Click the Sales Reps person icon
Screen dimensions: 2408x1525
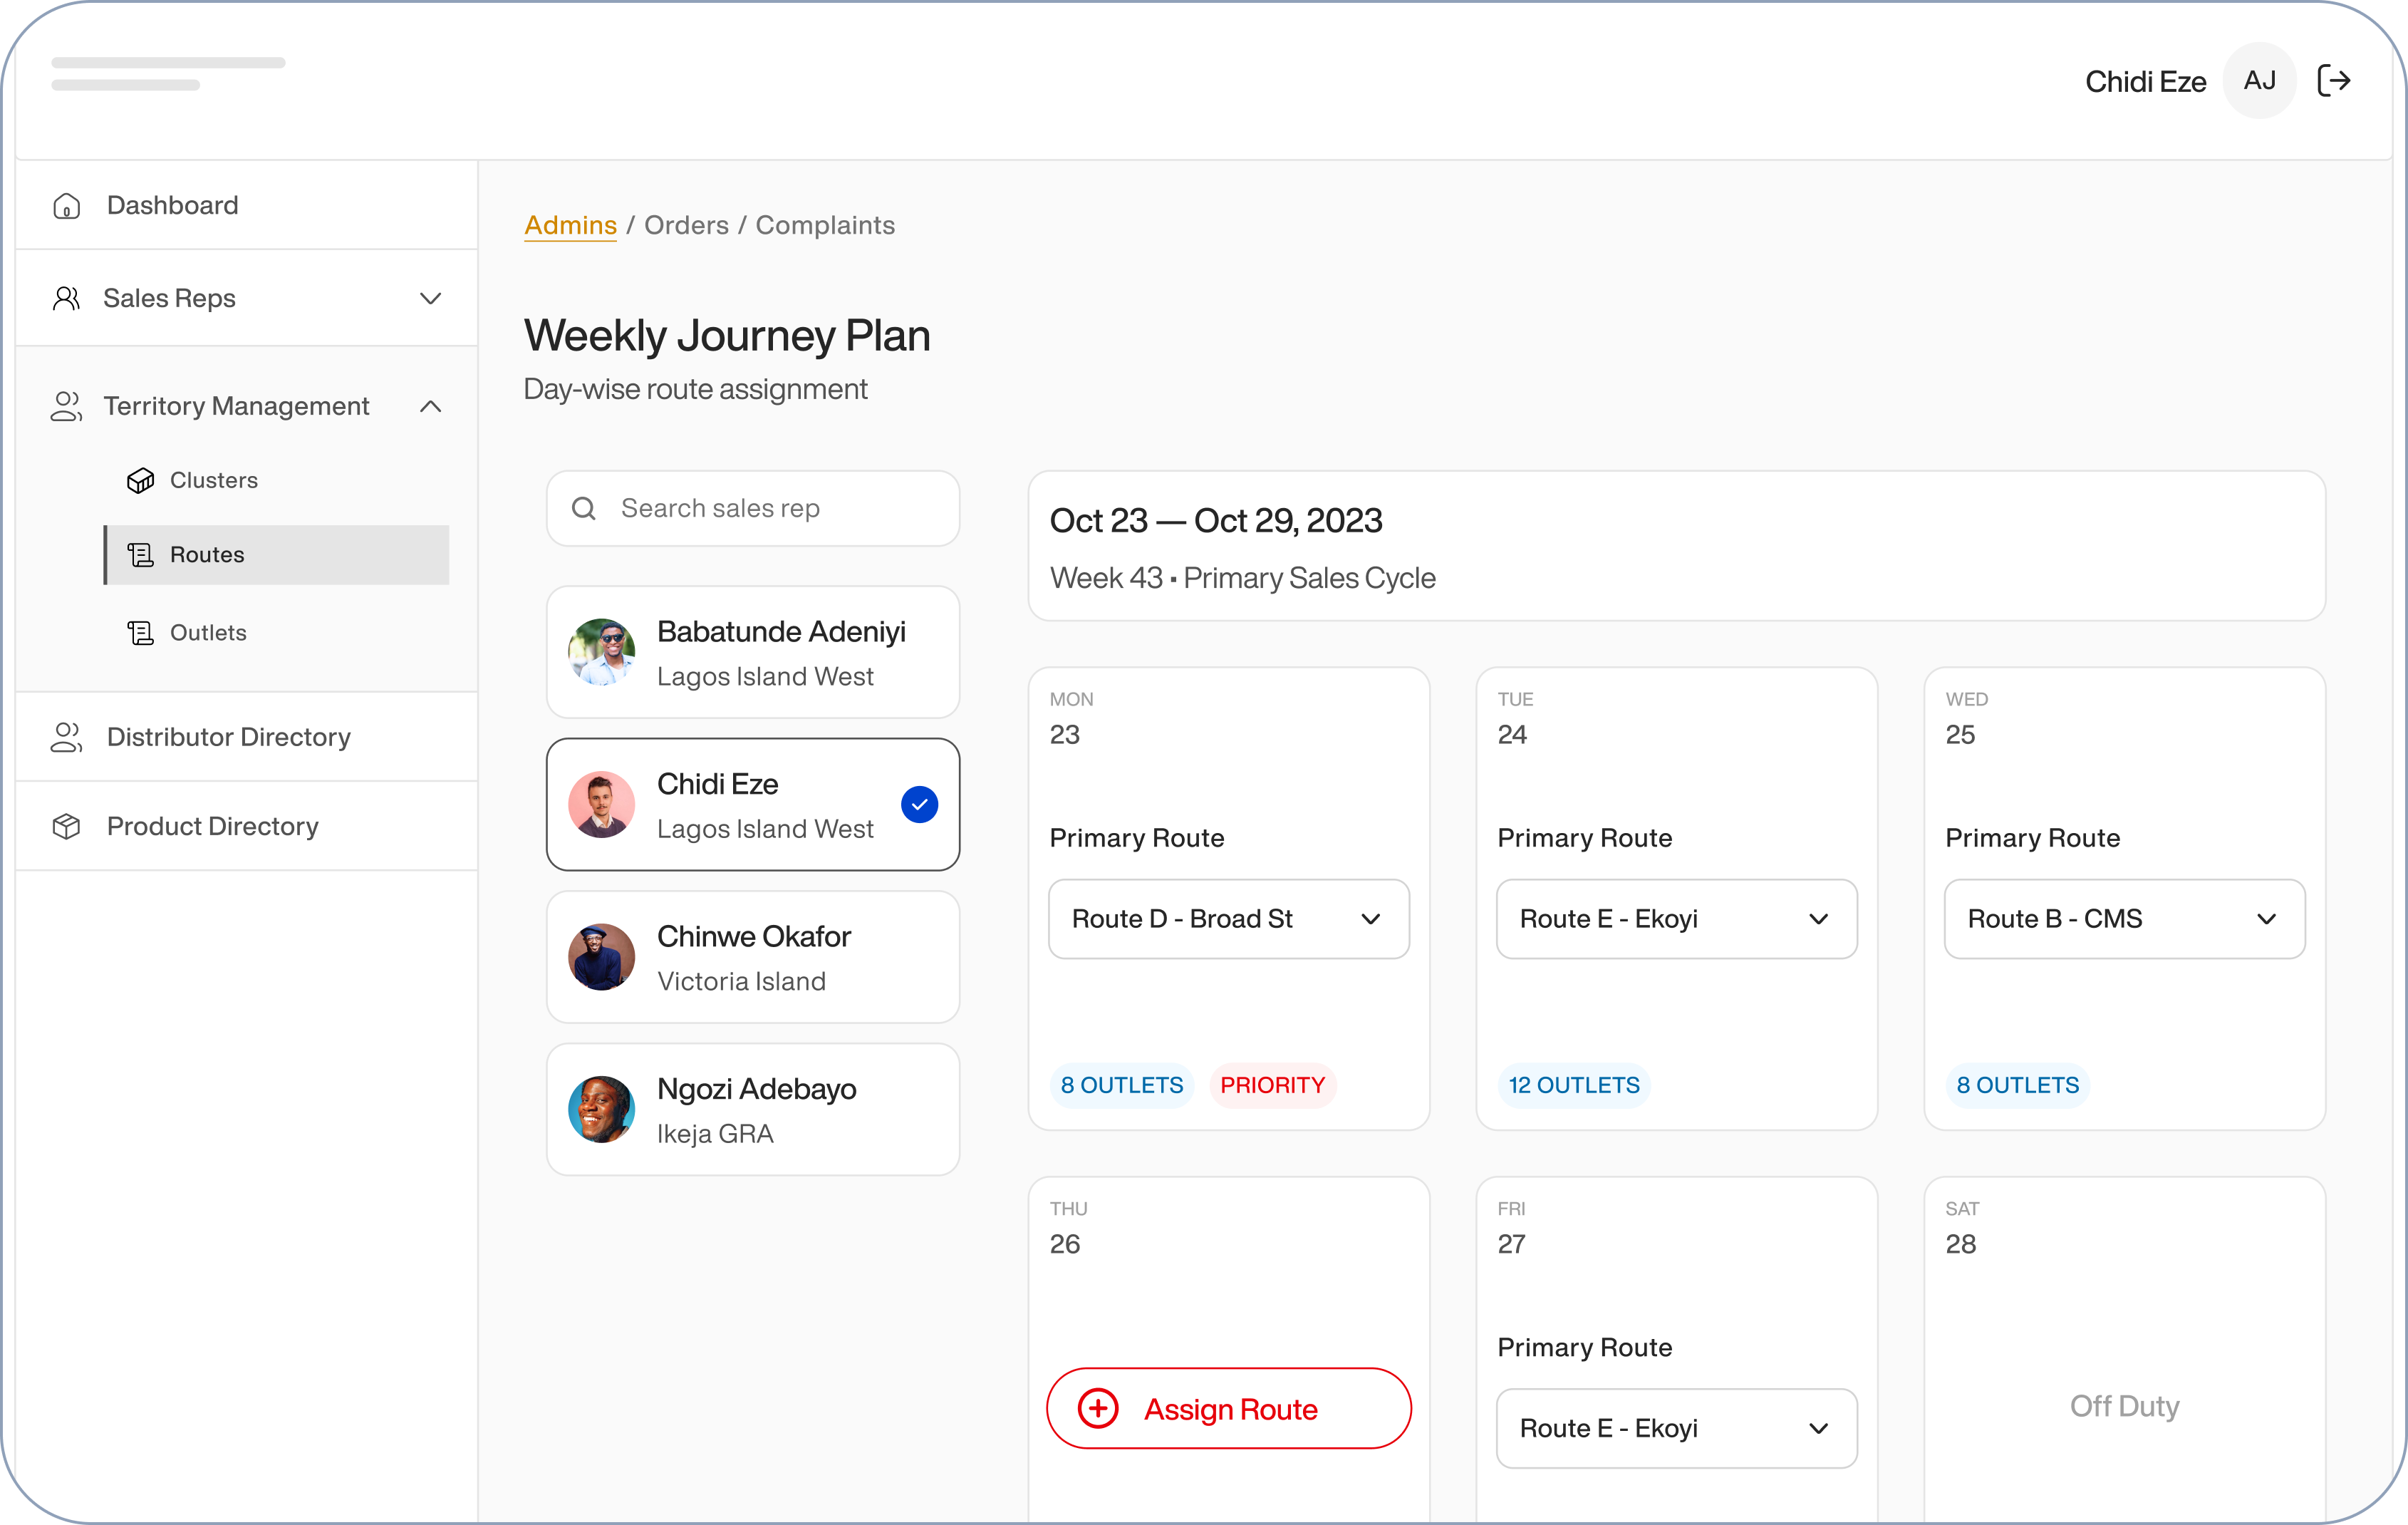pos(66,298)
